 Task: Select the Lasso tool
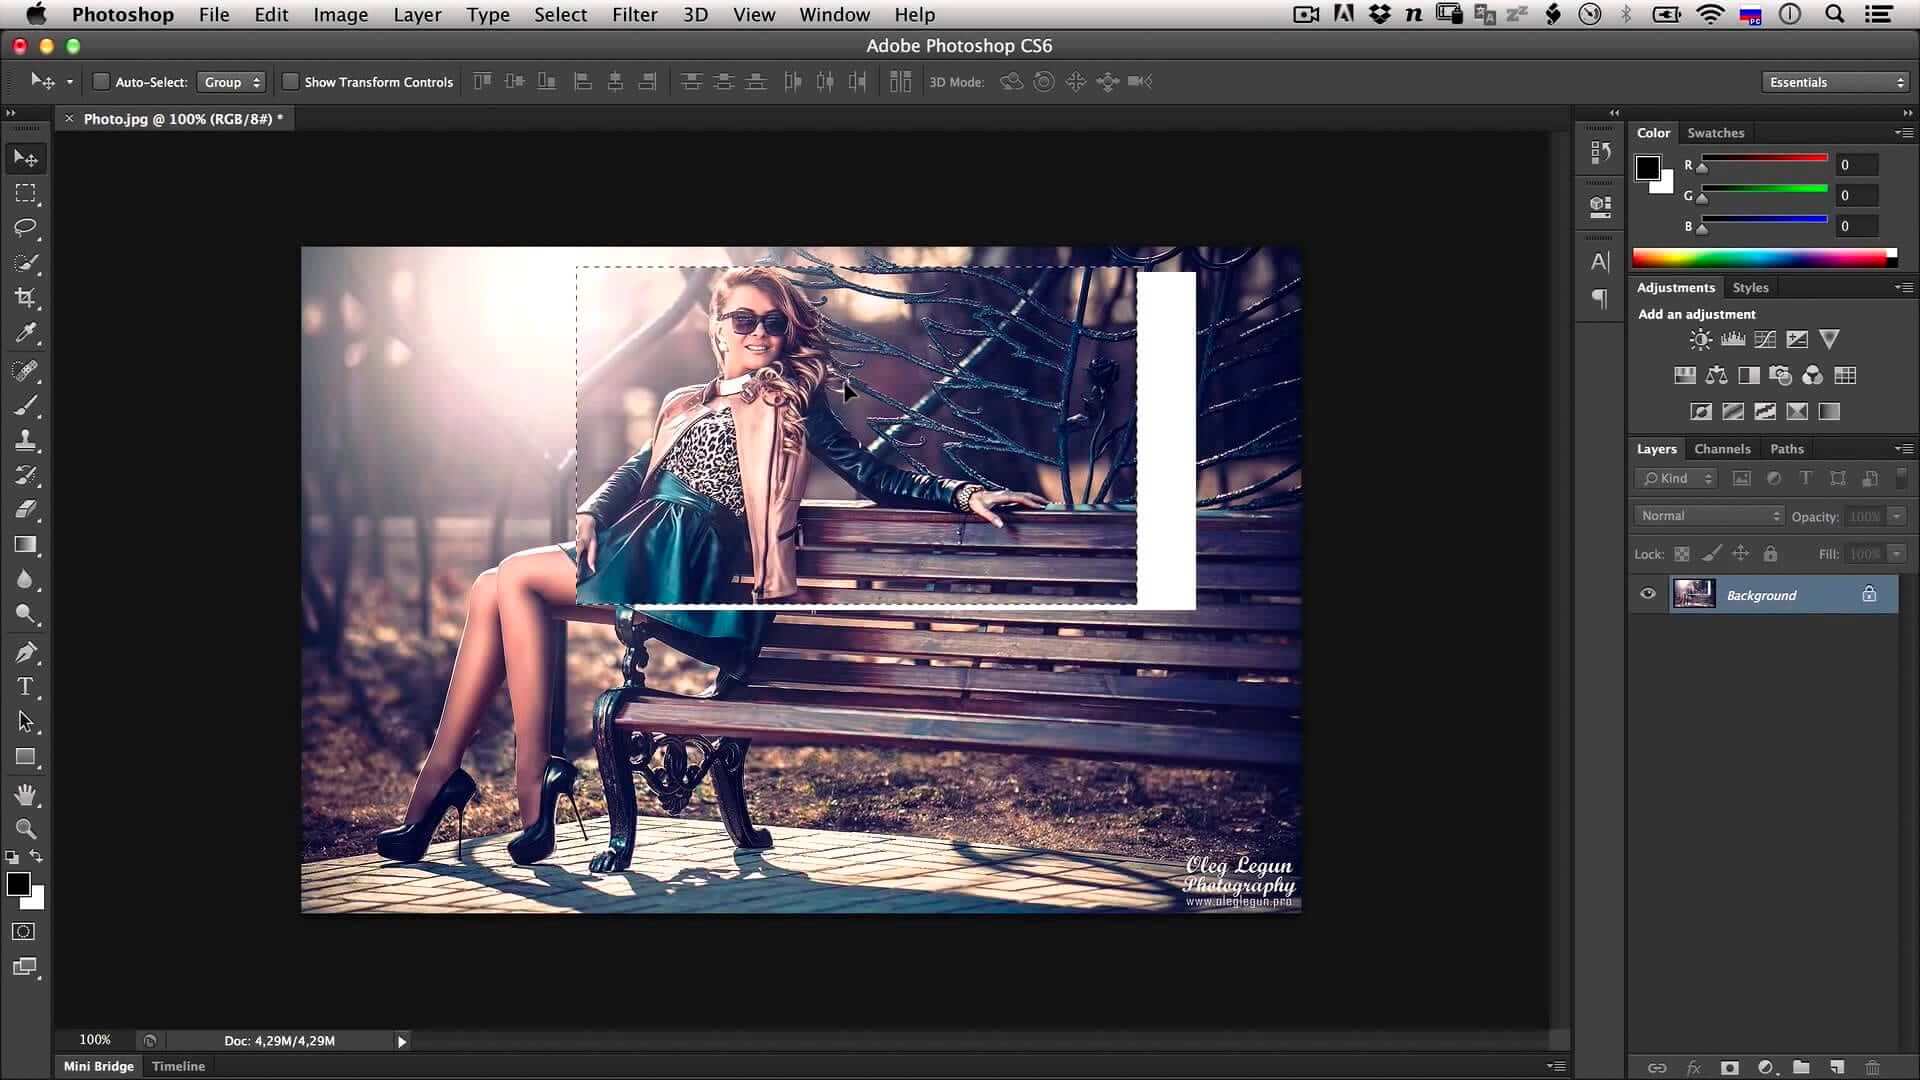point(25,228)
